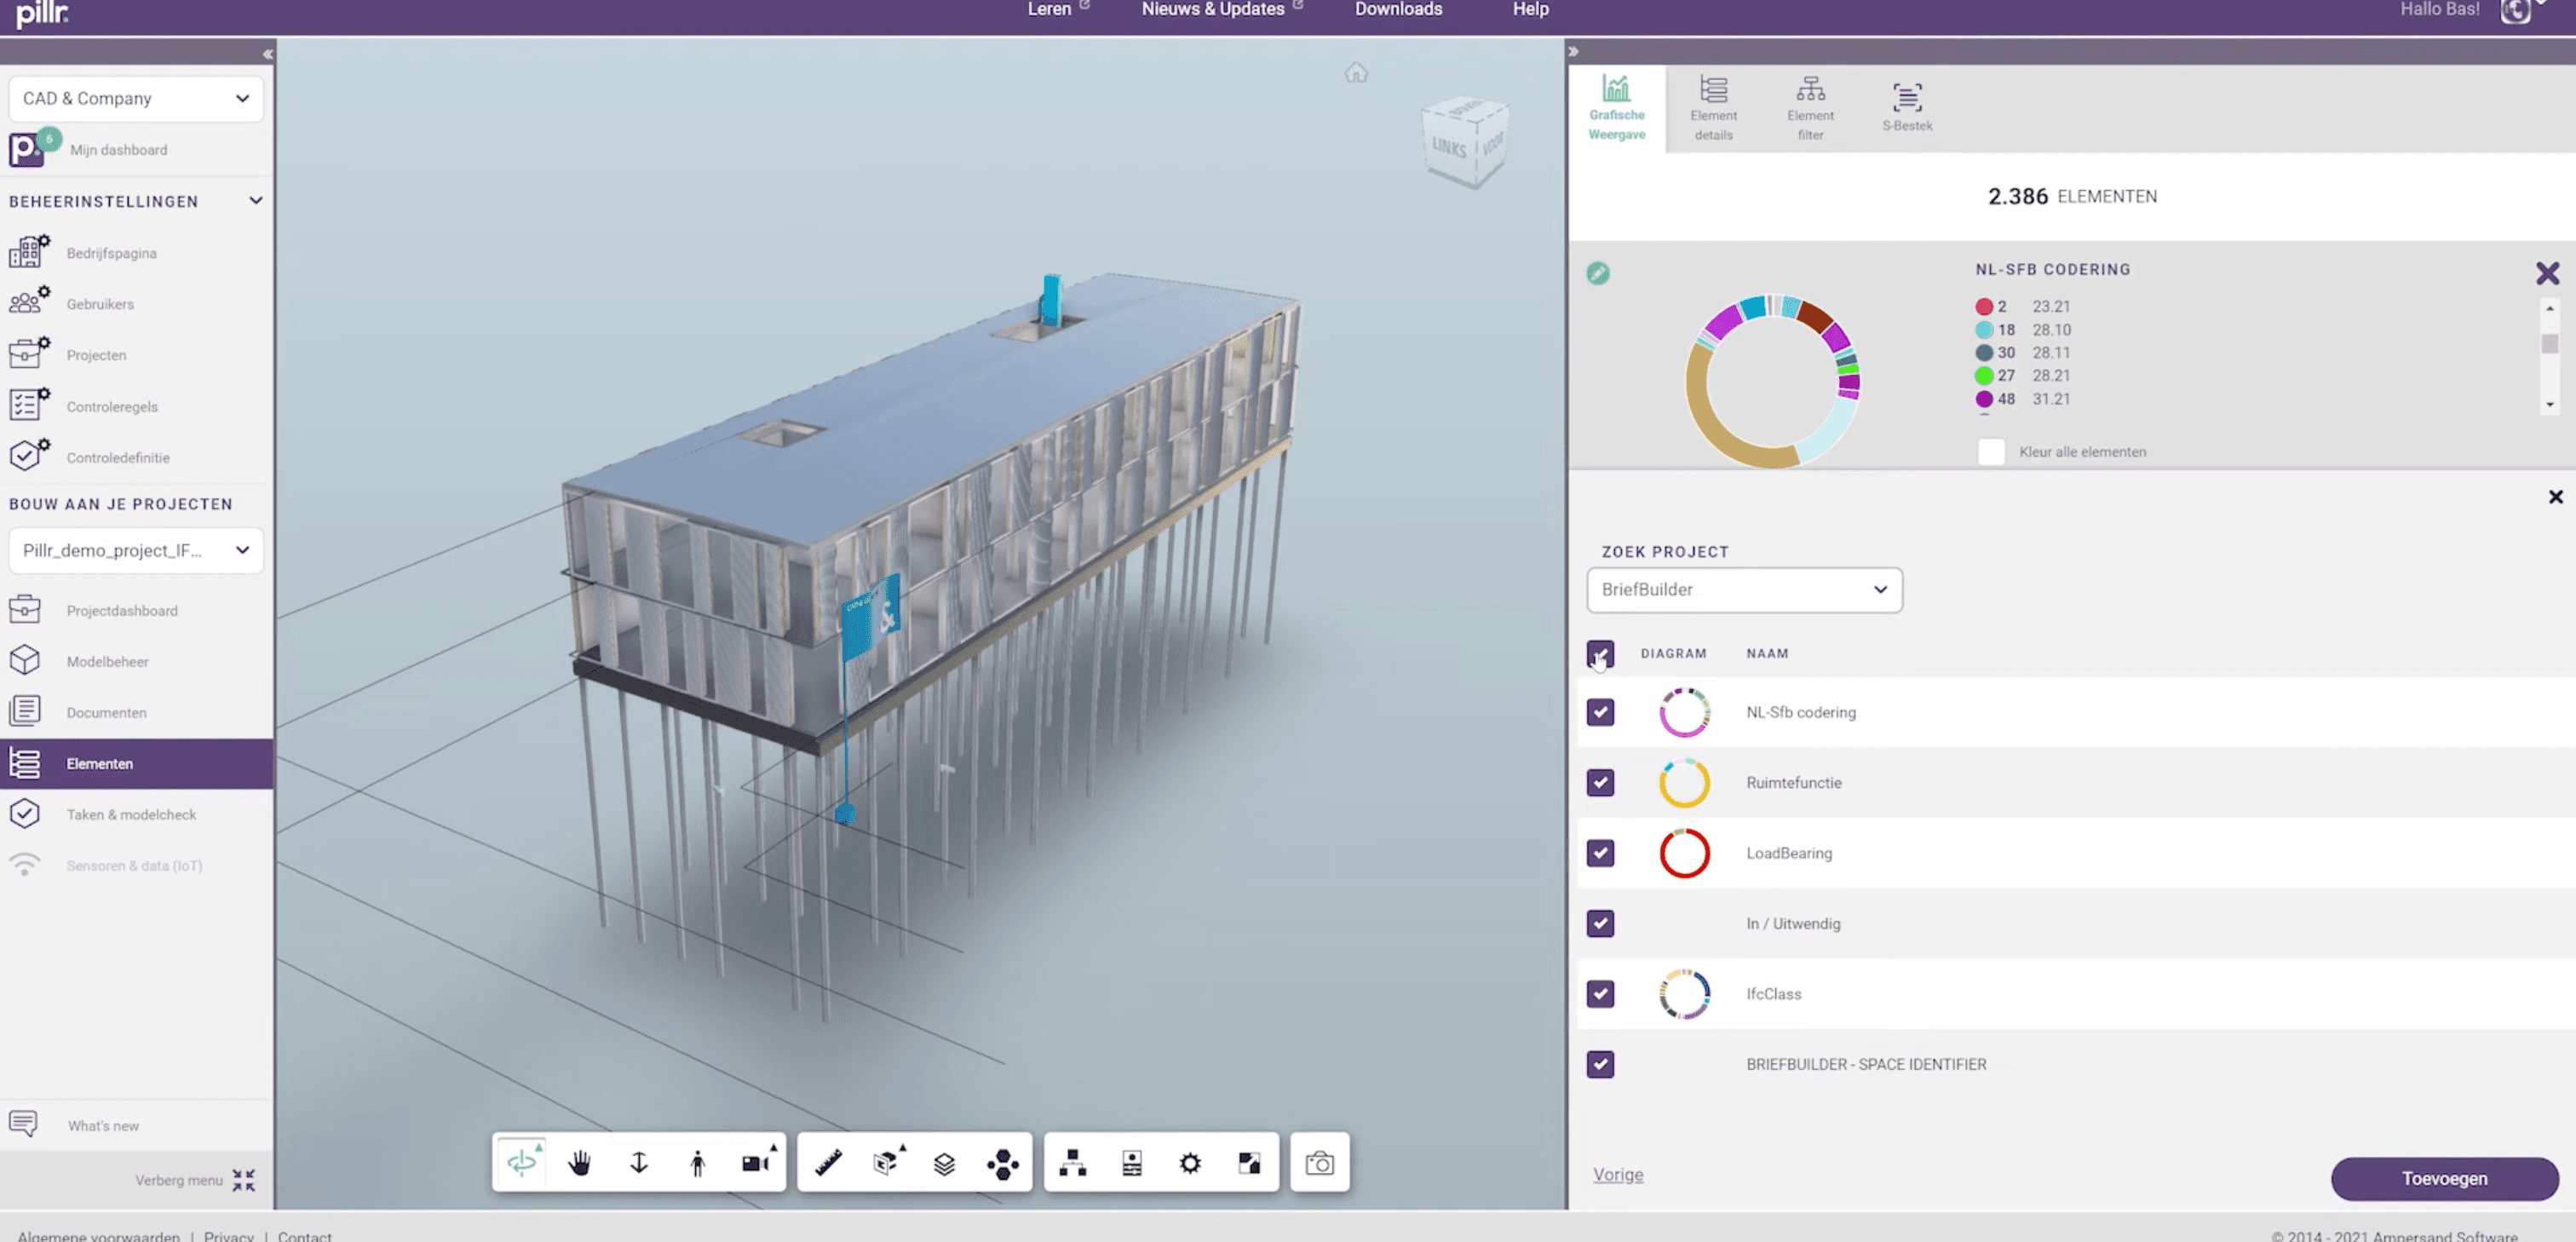The height and width of the screenshot is (1242, 2576).
Task: Switch to Grafische Weergave tab
Action: click(x=1616, y=108)
